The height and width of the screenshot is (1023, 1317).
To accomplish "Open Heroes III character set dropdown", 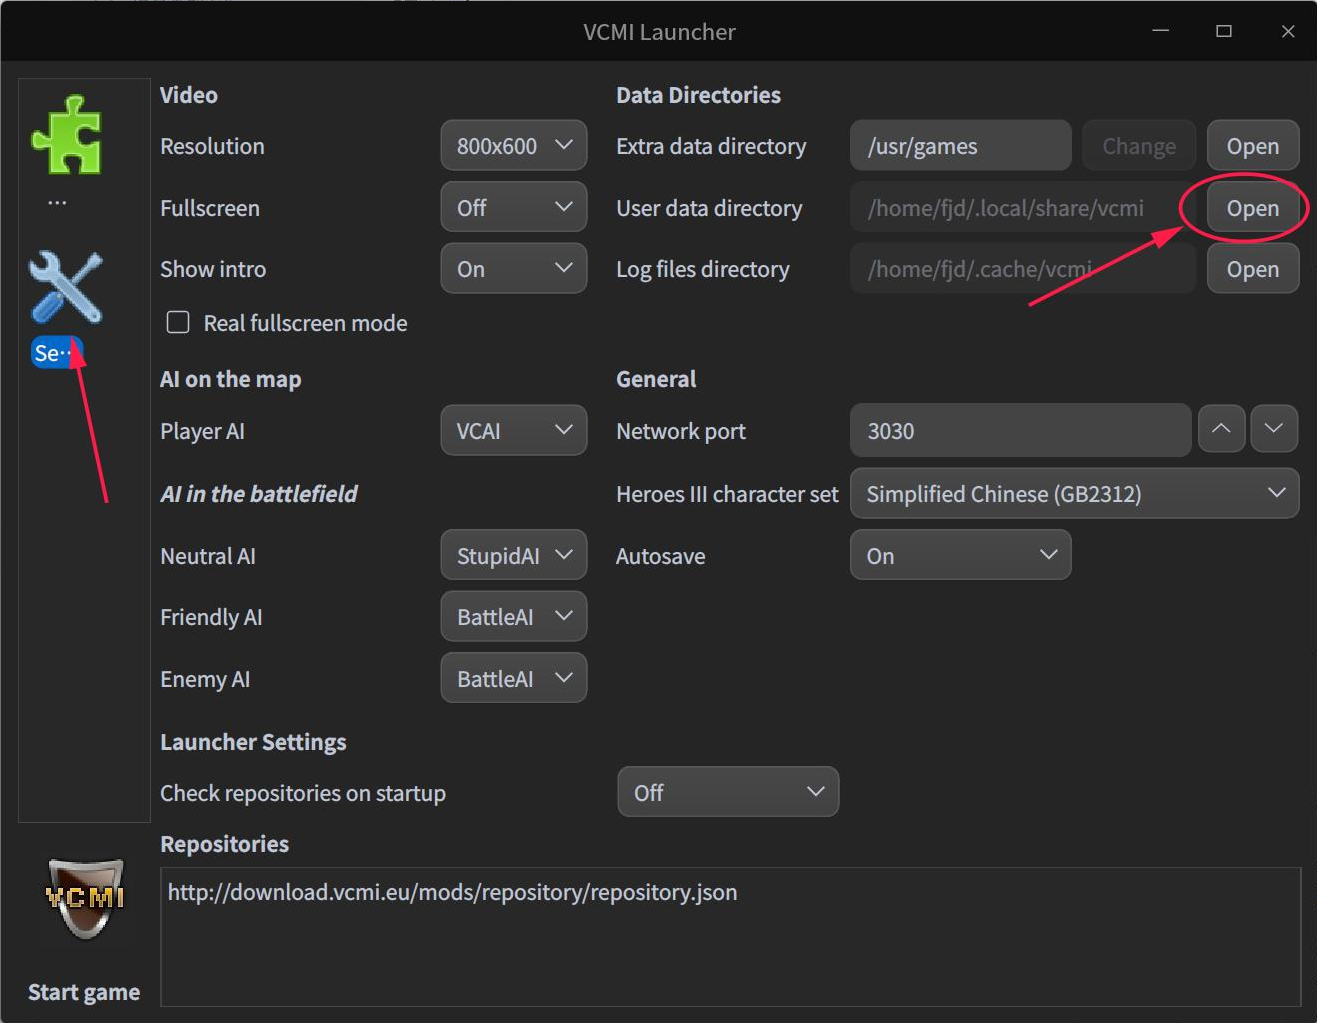I will pos(1075,494).
